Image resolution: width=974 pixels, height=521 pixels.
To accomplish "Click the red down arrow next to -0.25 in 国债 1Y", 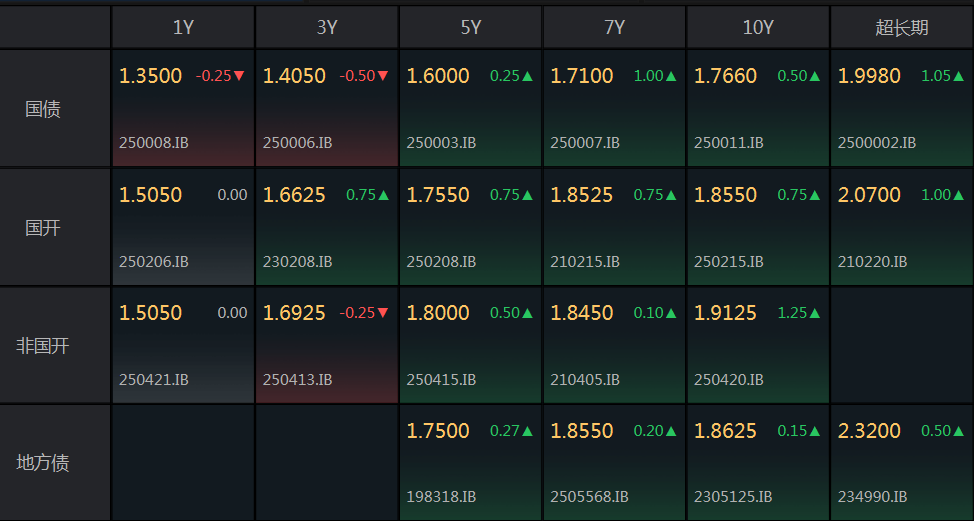I will click(x=239, y=76).
